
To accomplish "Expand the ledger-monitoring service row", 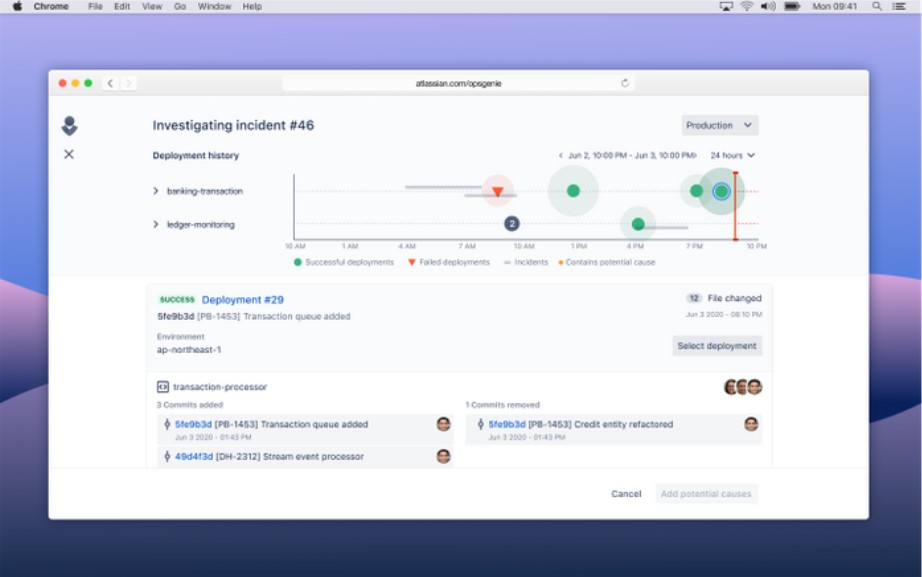I will (156, 225).
